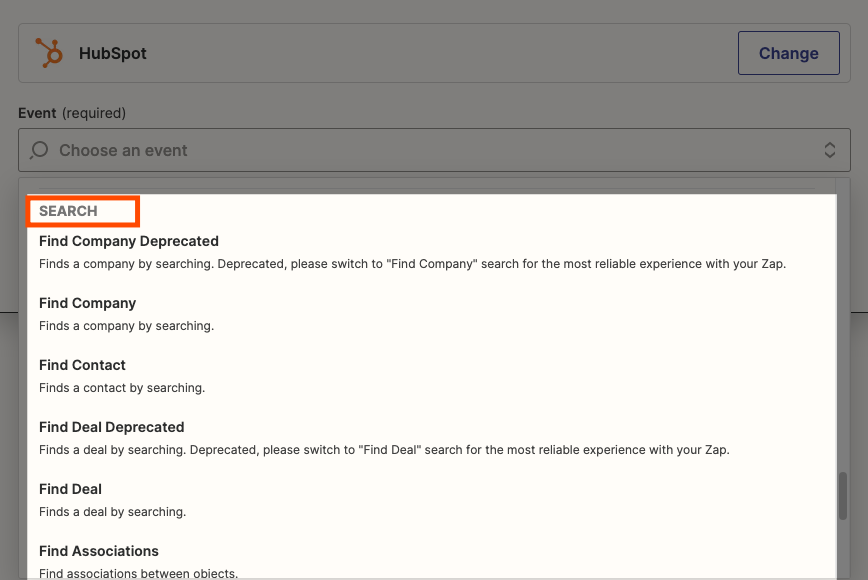Click the SEARCH section header
868x580 pixels.
[68, 211]
